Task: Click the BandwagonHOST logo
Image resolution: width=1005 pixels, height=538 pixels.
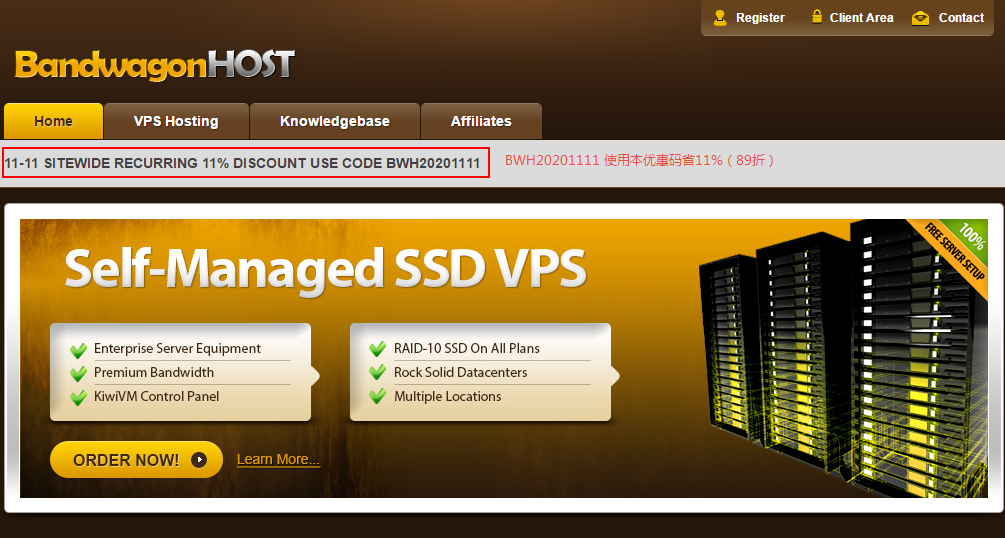Action: (154, 65)
